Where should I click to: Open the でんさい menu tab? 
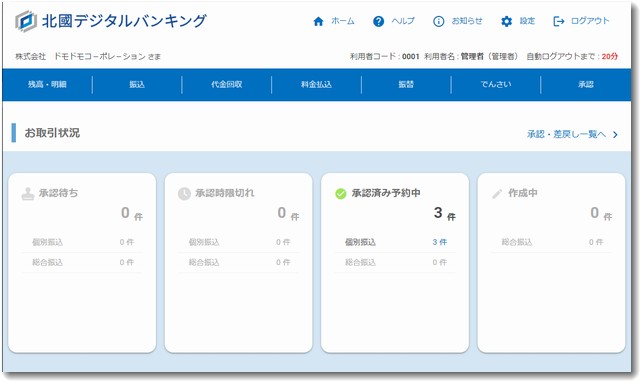(496, 85)
